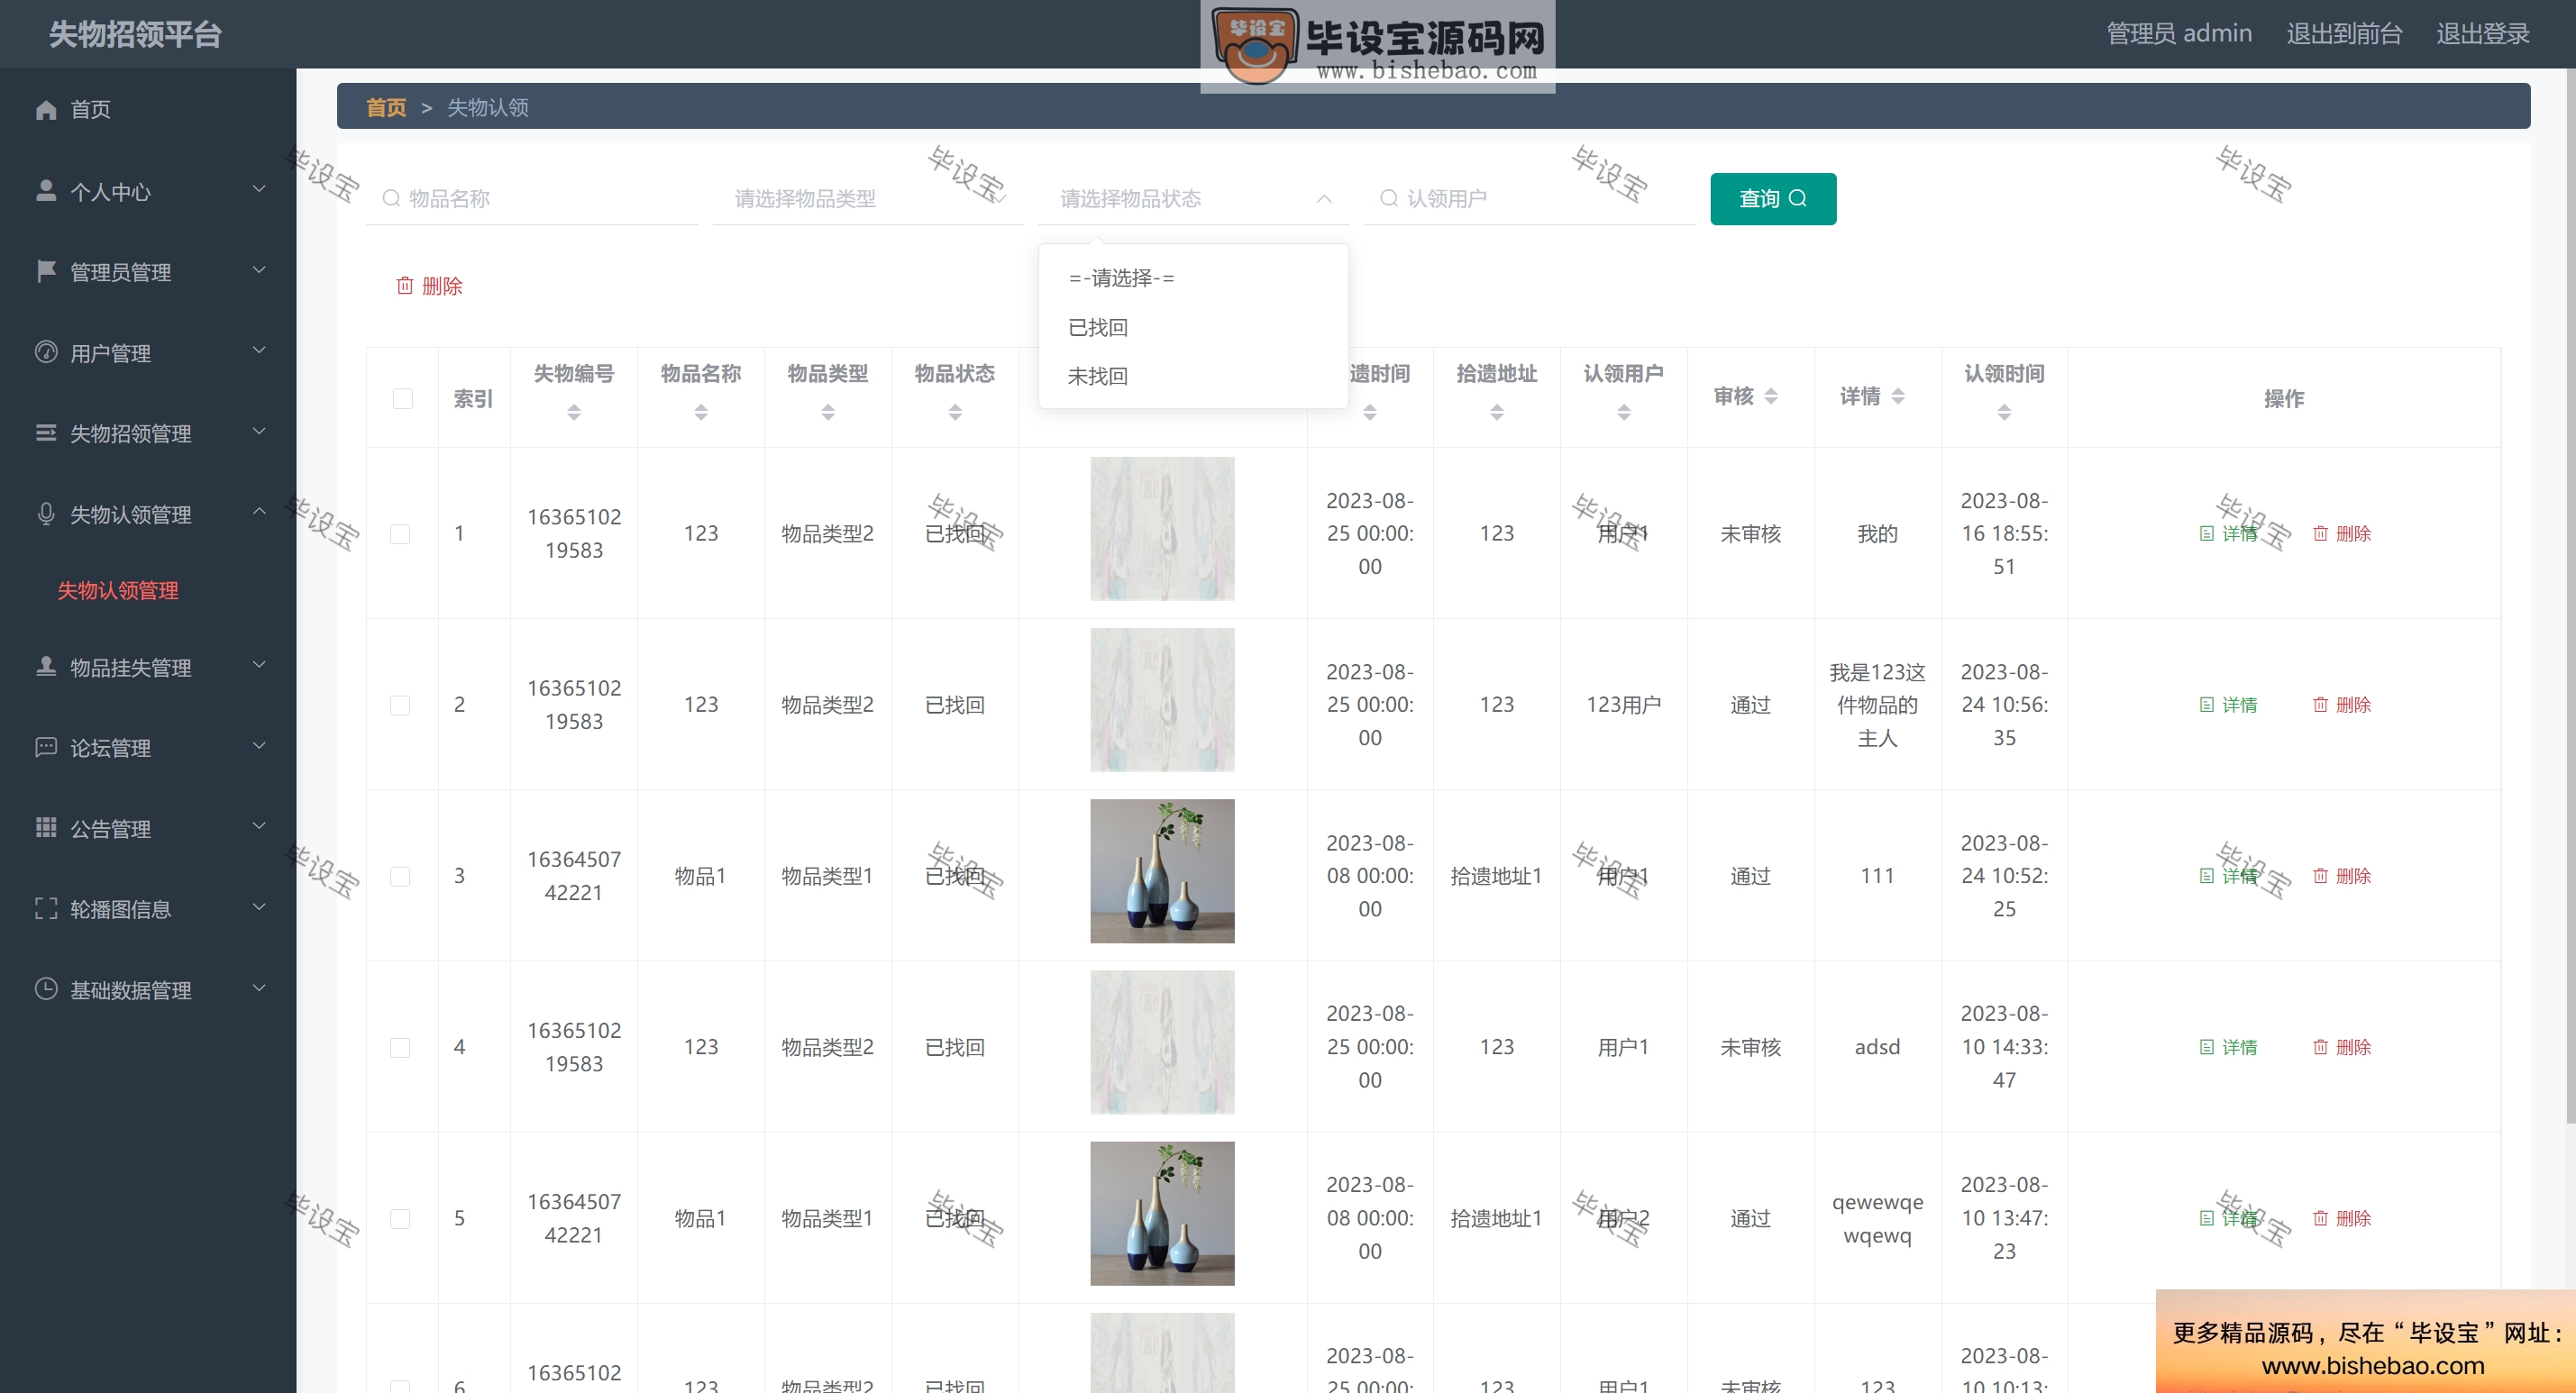The height and width of the screenshot is (1393, 2576).
Task: Check the checkbox for row 5
Action: click(x=400, y=1218)
